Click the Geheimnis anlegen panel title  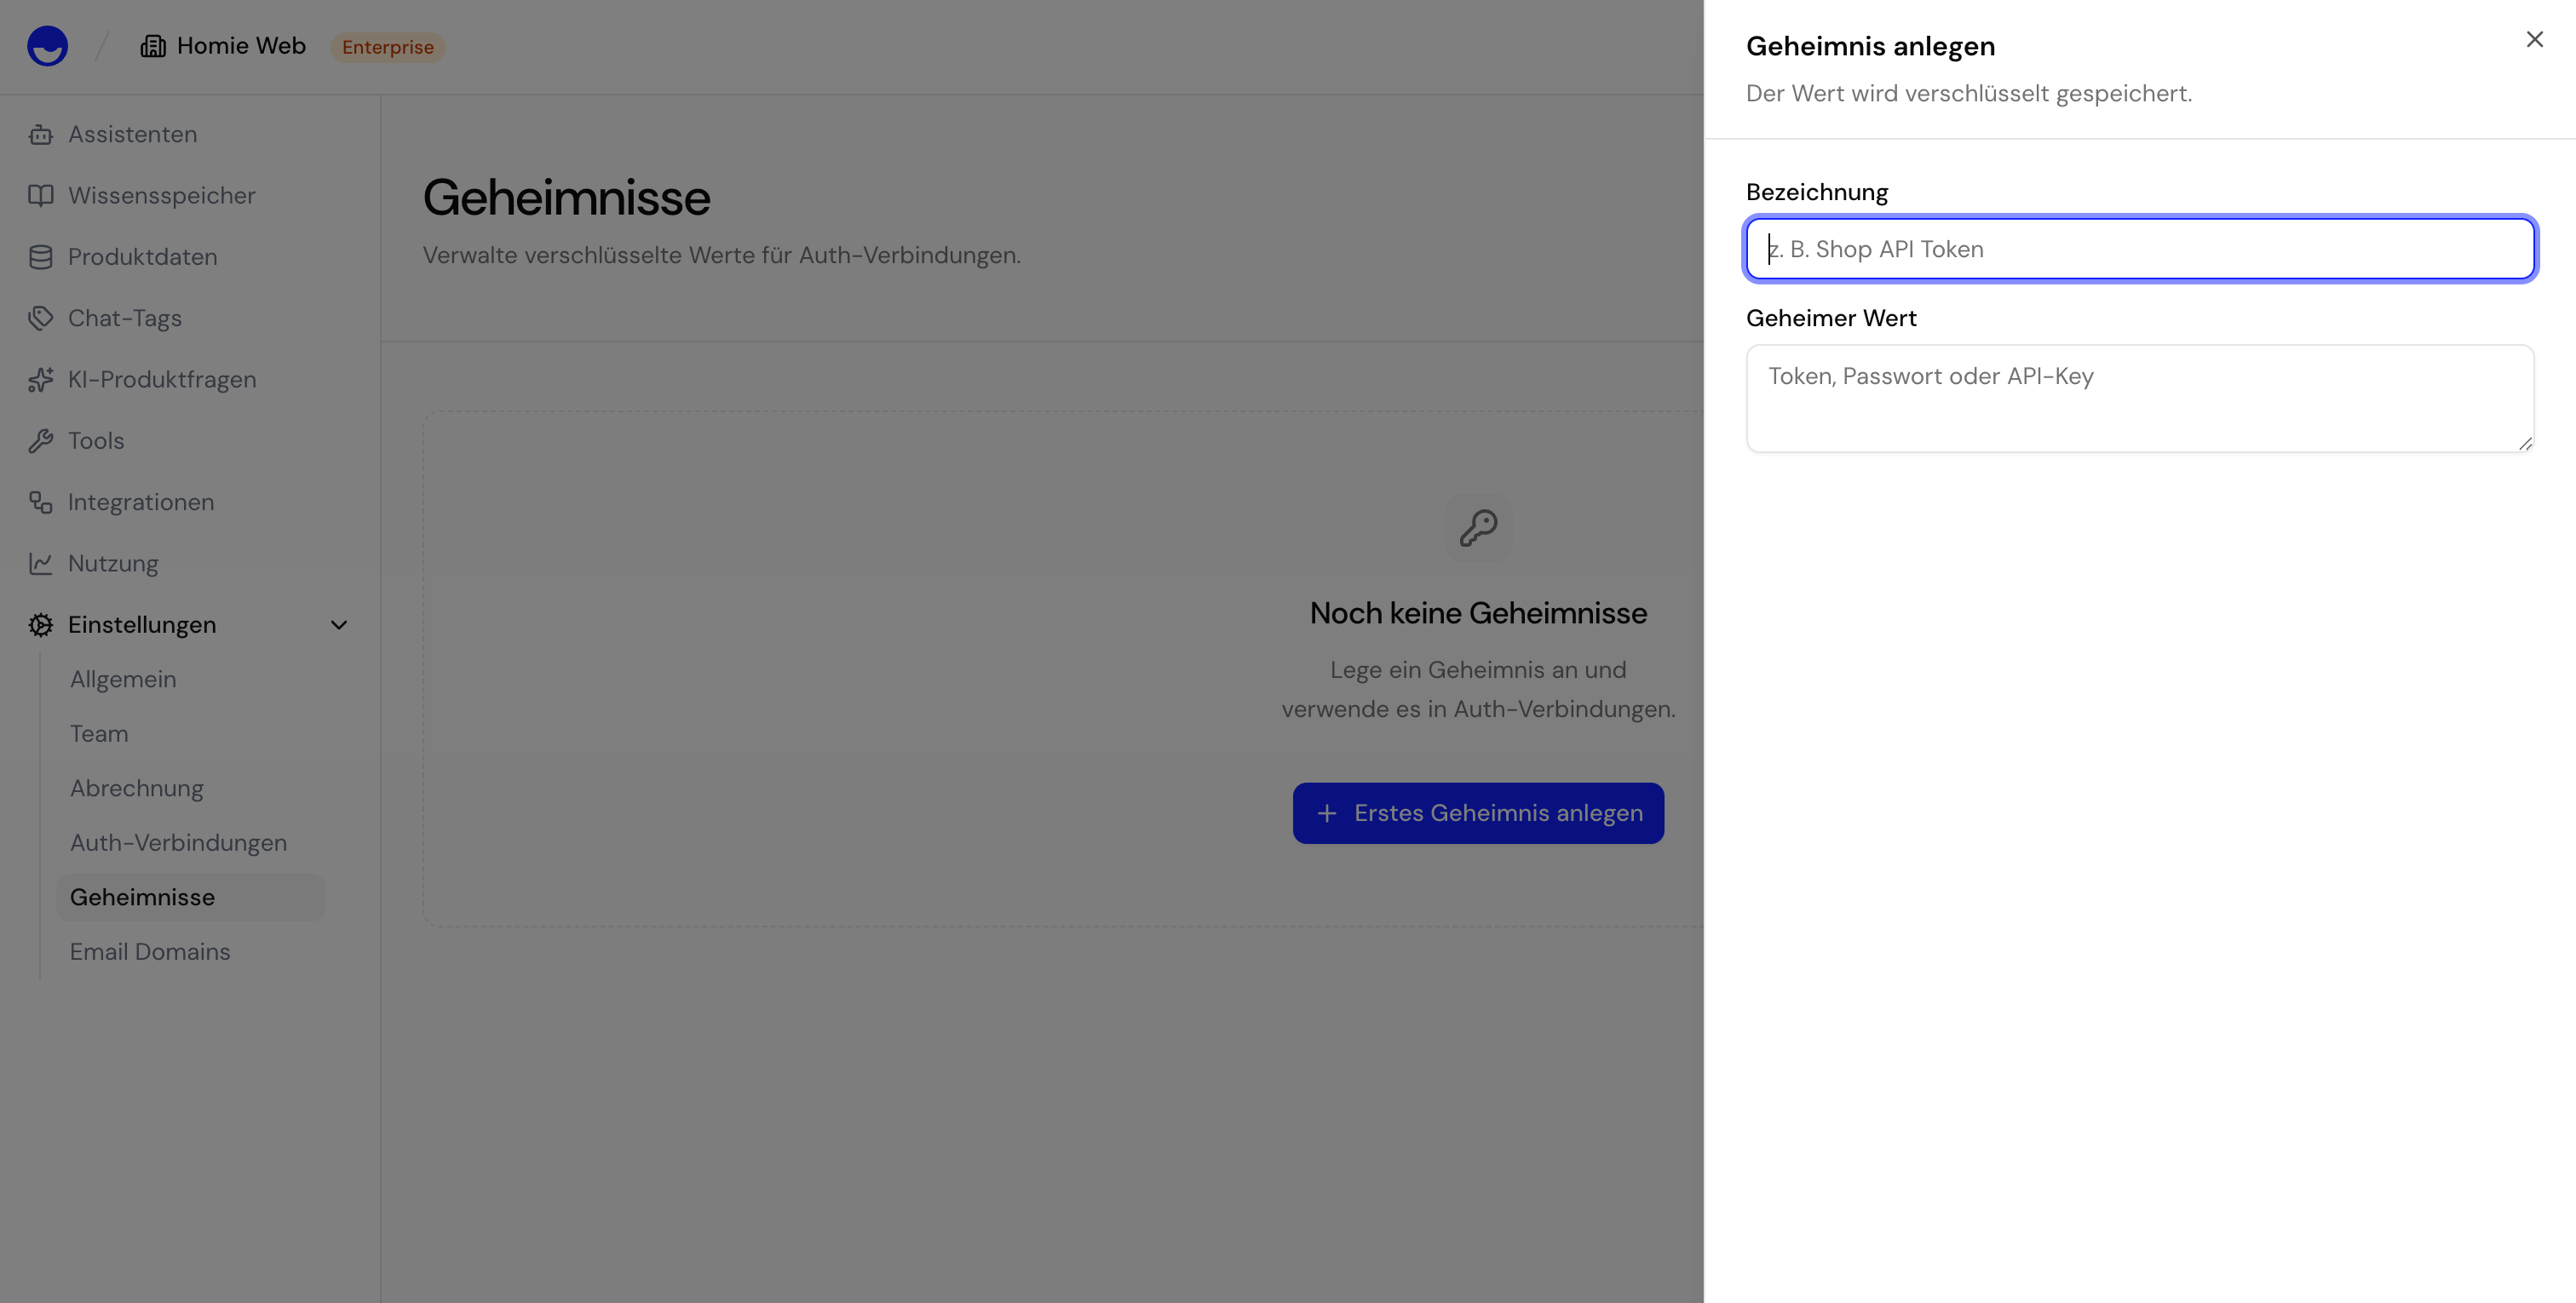pos(1870,46)
